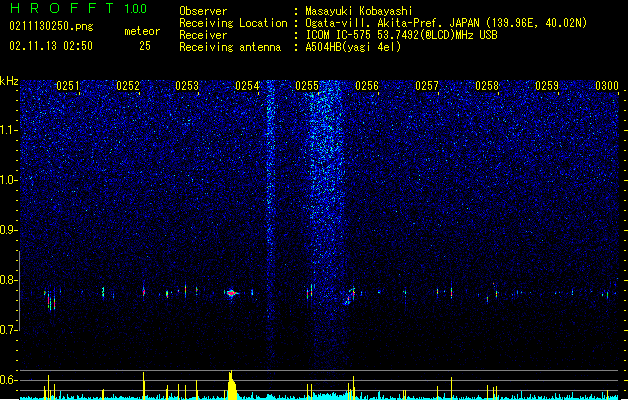This screenshot has width=629, height=400.
Task: Click the 0300 time marker
Action: tap(607, 86)
